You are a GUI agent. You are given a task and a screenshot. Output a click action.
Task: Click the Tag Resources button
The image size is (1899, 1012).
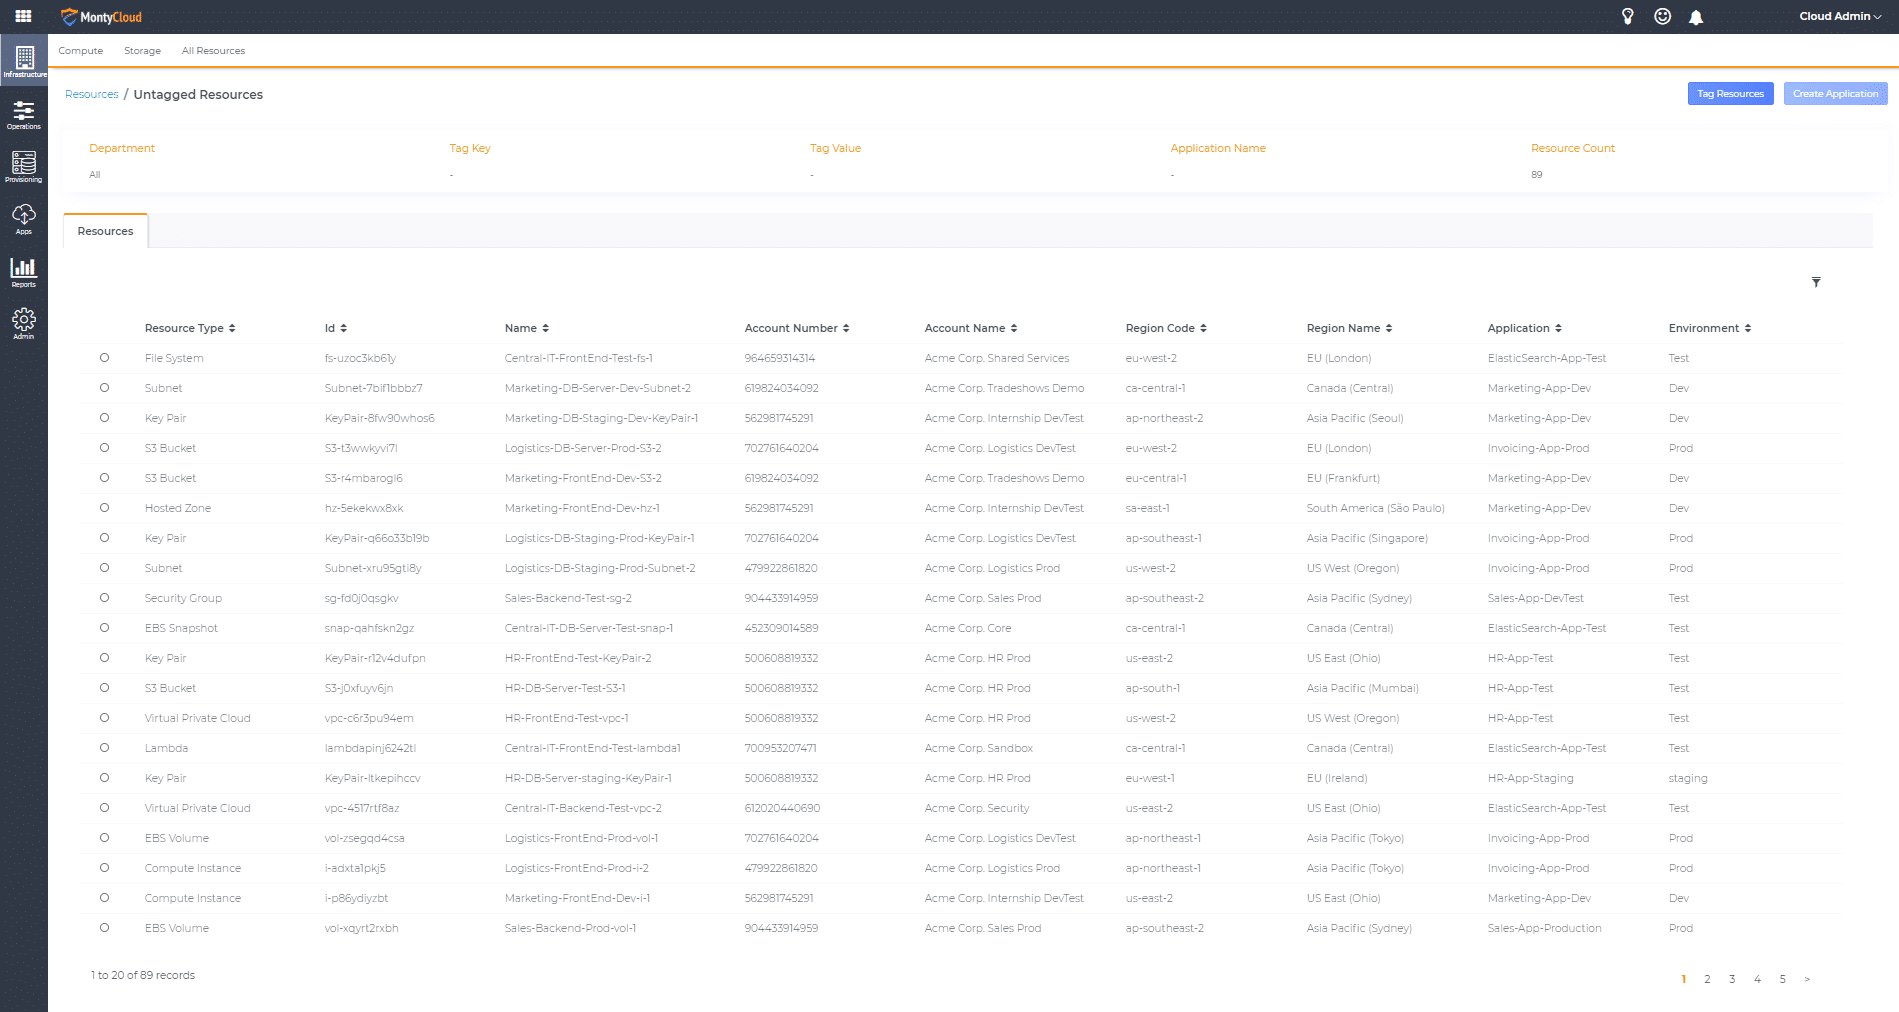pos(1730,94)
